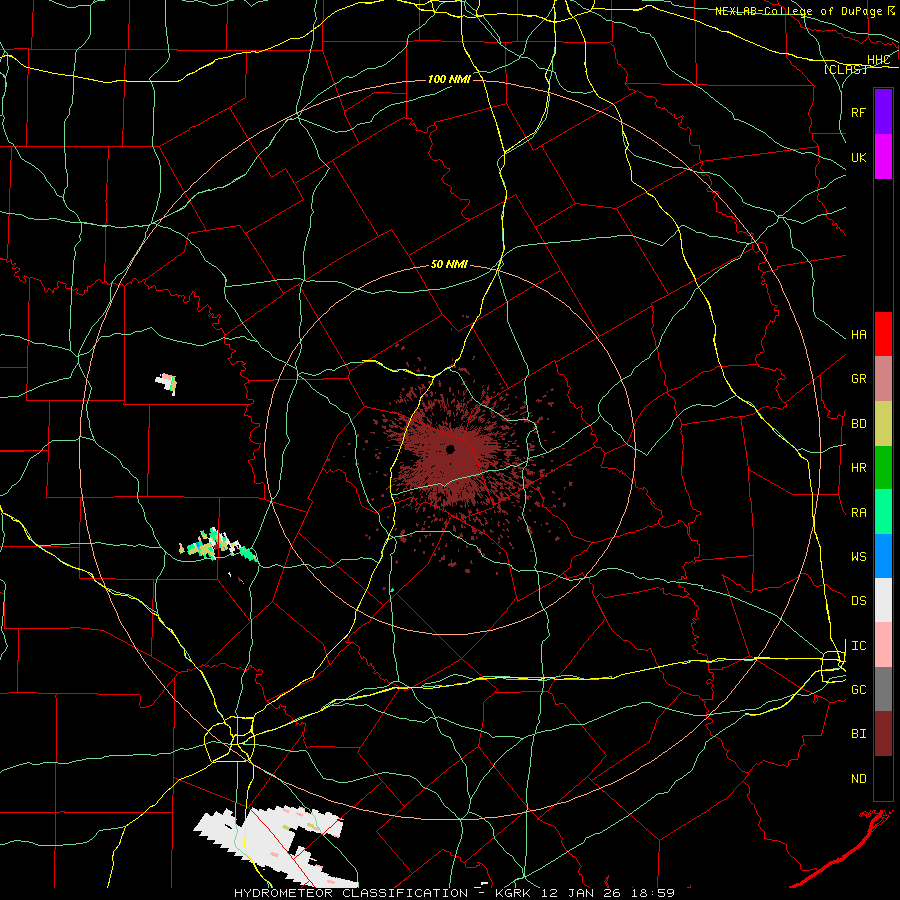Select the BD yellow legend block
This screenshot has height=900, width=900.
pos(883,423)
